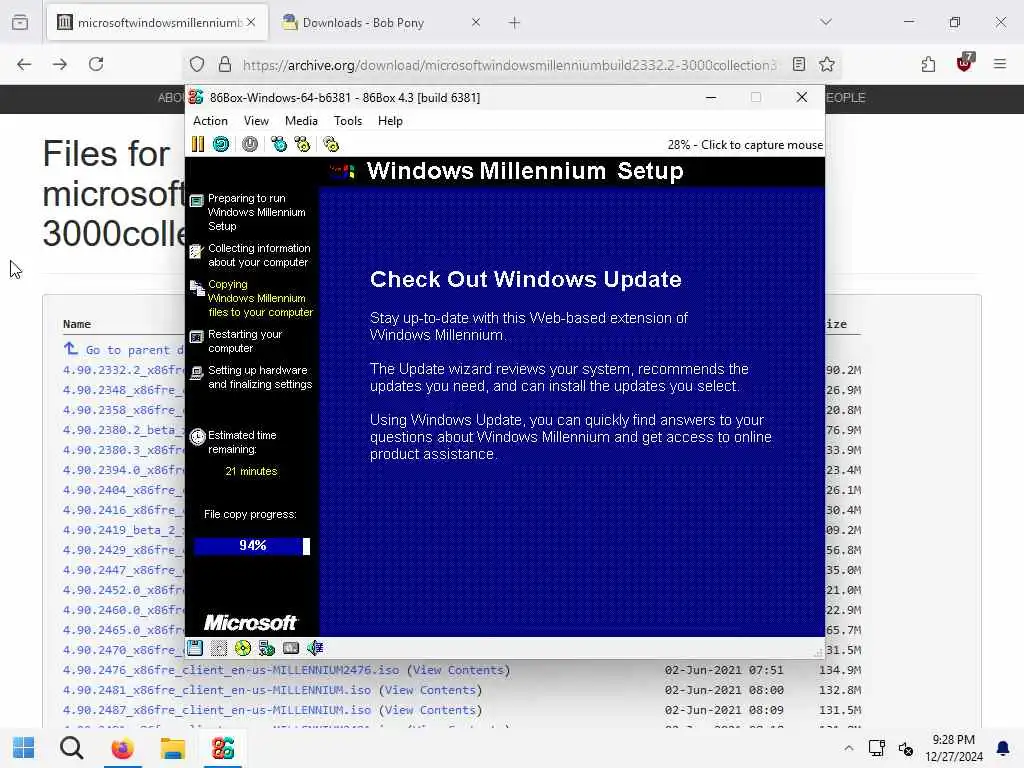
Task: Click the sound speaker status icon
Action: click(x=315, y=648)
